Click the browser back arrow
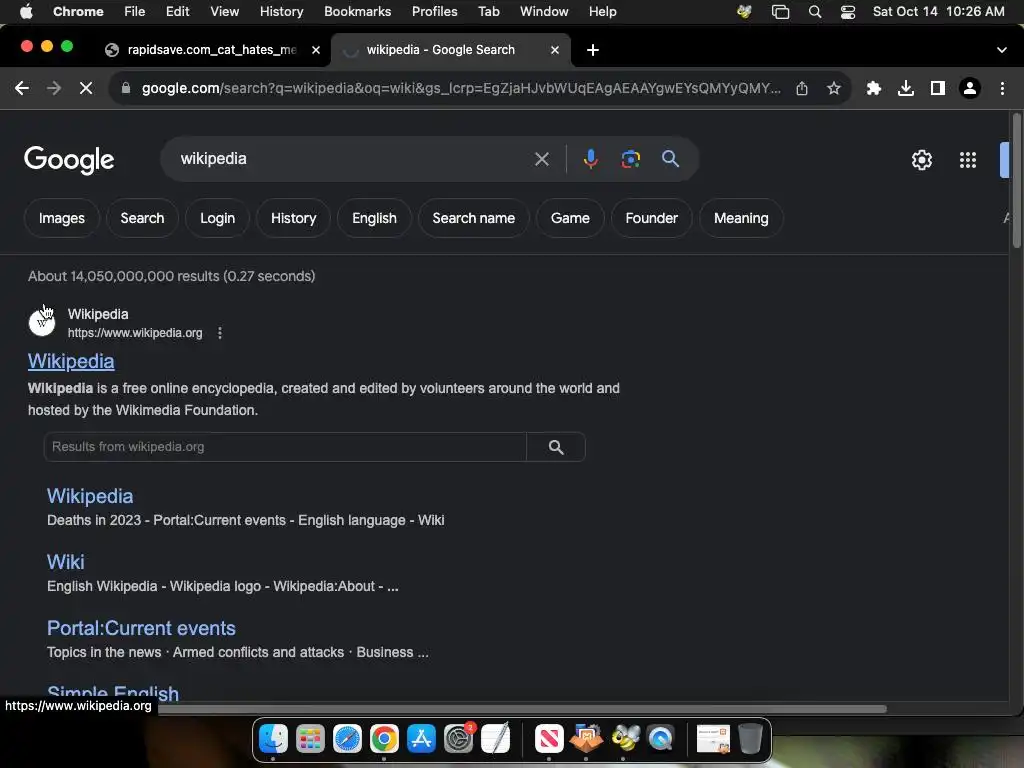 22,88
